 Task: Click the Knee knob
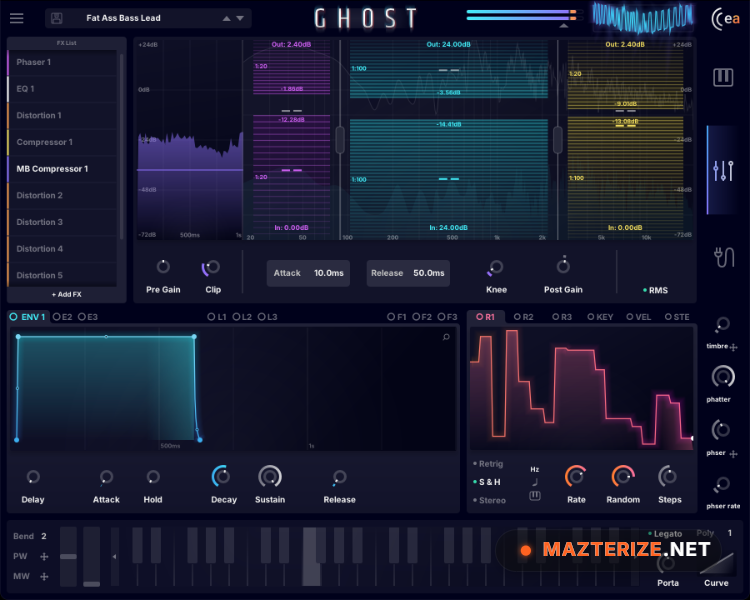[496, 267]
